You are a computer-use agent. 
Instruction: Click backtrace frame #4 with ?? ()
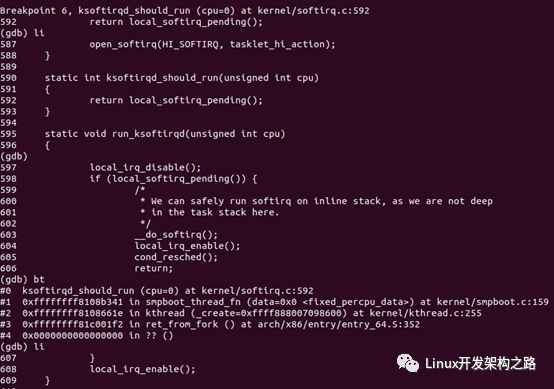click(87, 336)
